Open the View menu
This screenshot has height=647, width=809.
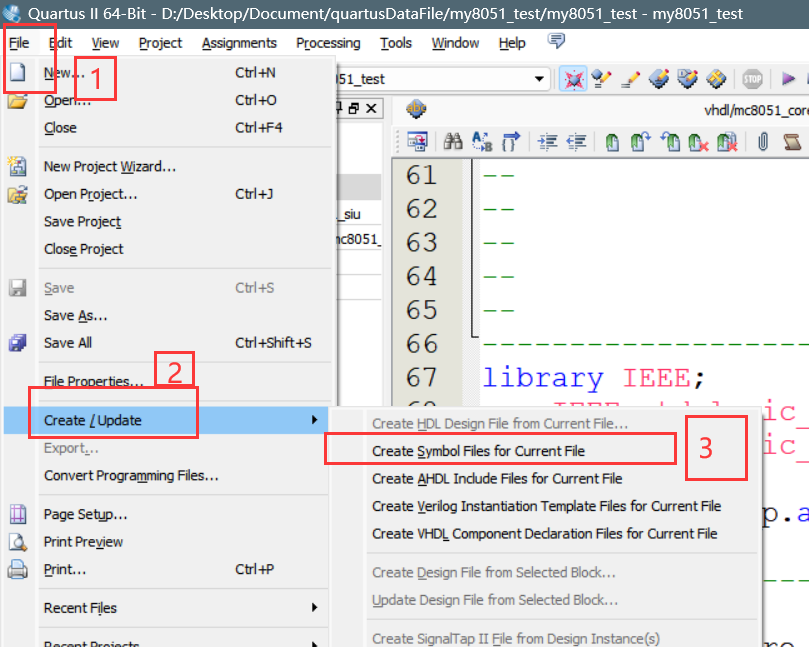pyautogui.click(x=105, y=43)
